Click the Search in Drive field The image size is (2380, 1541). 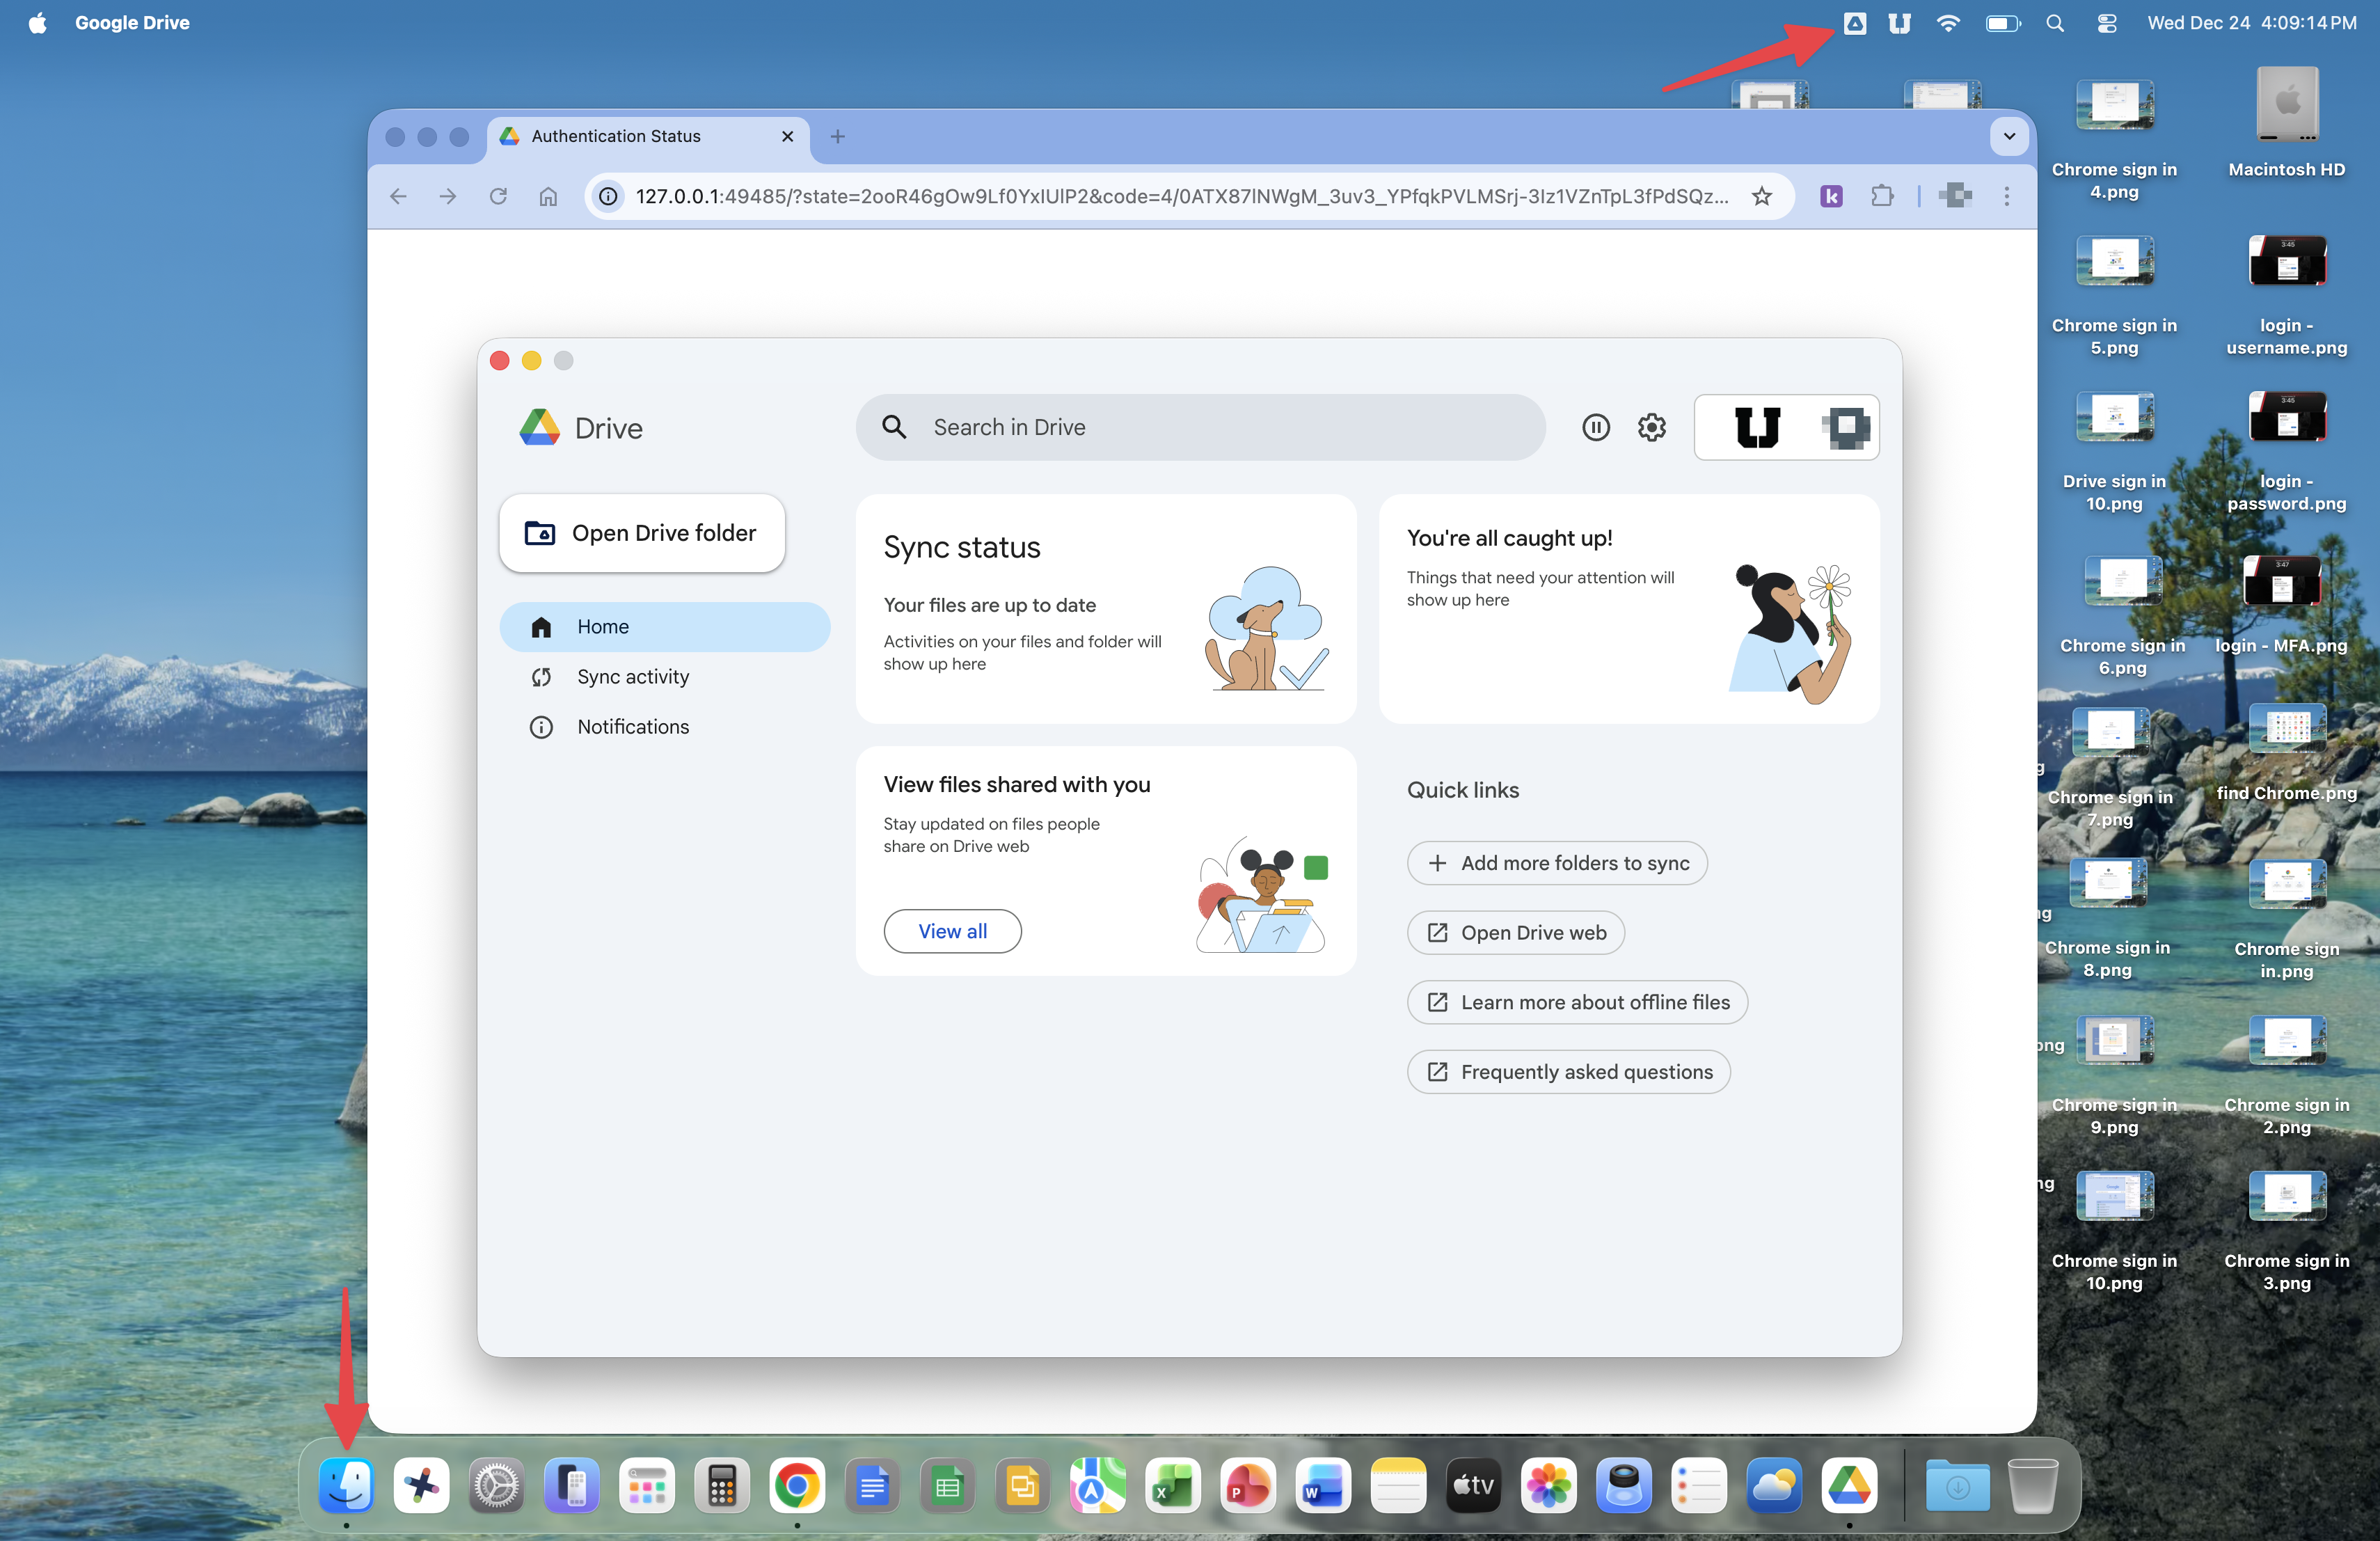(x=1200, y=428)
